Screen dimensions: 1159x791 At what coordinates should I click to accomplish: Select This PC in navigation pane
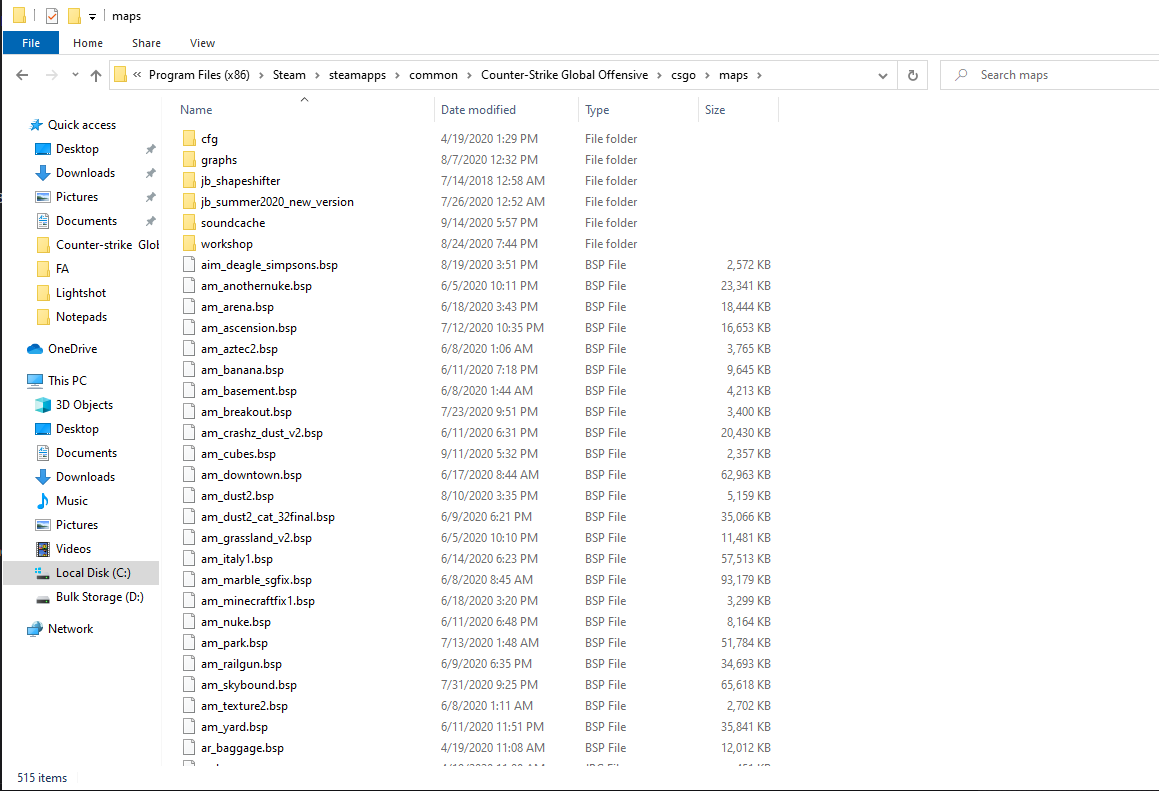pos(67,381)
